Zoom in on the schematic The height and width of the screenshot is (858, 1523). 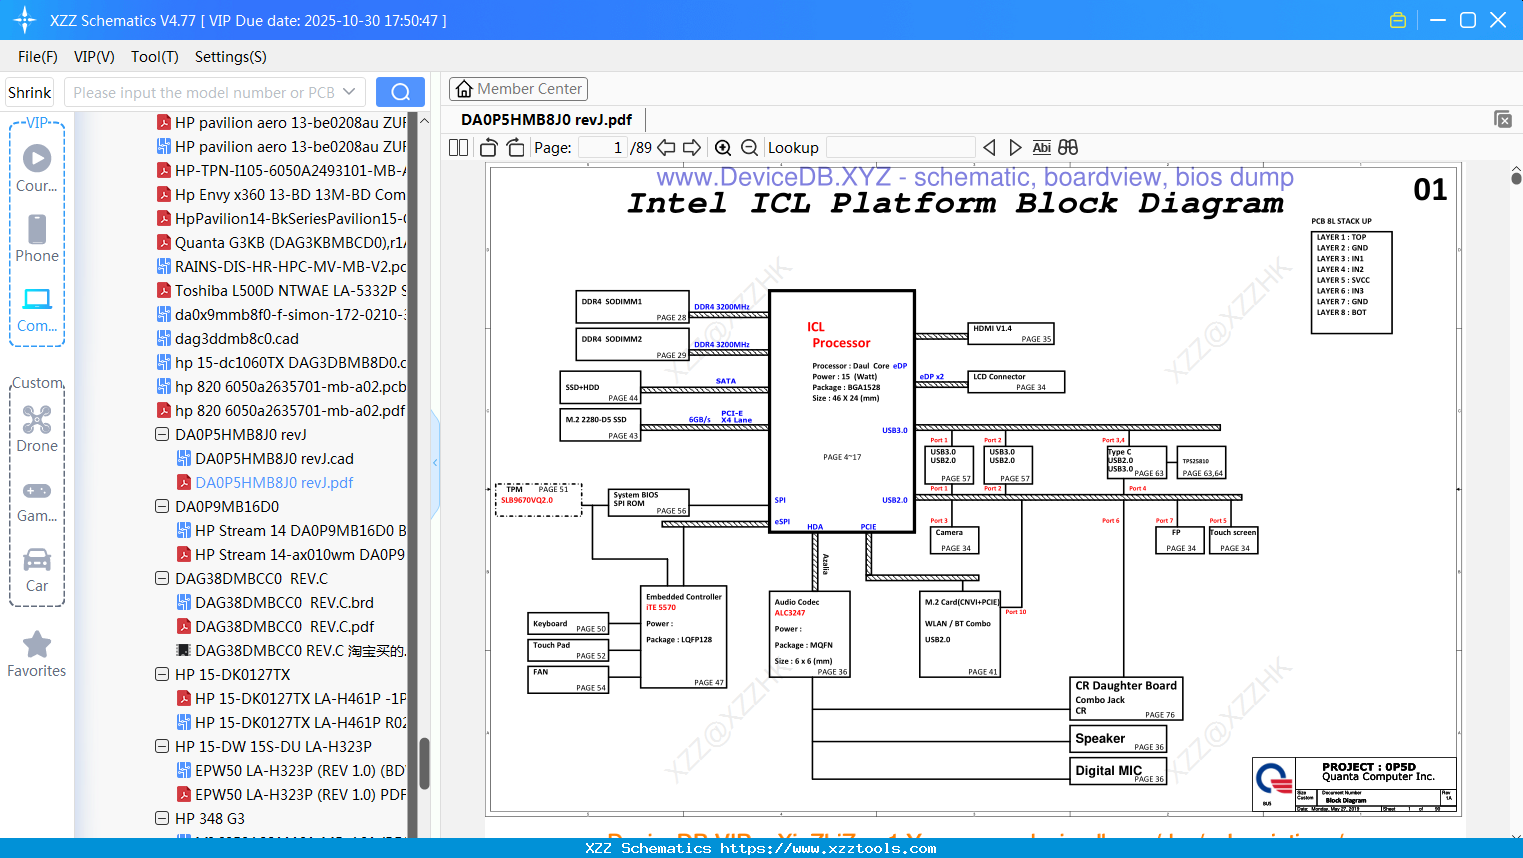[723, 148]
